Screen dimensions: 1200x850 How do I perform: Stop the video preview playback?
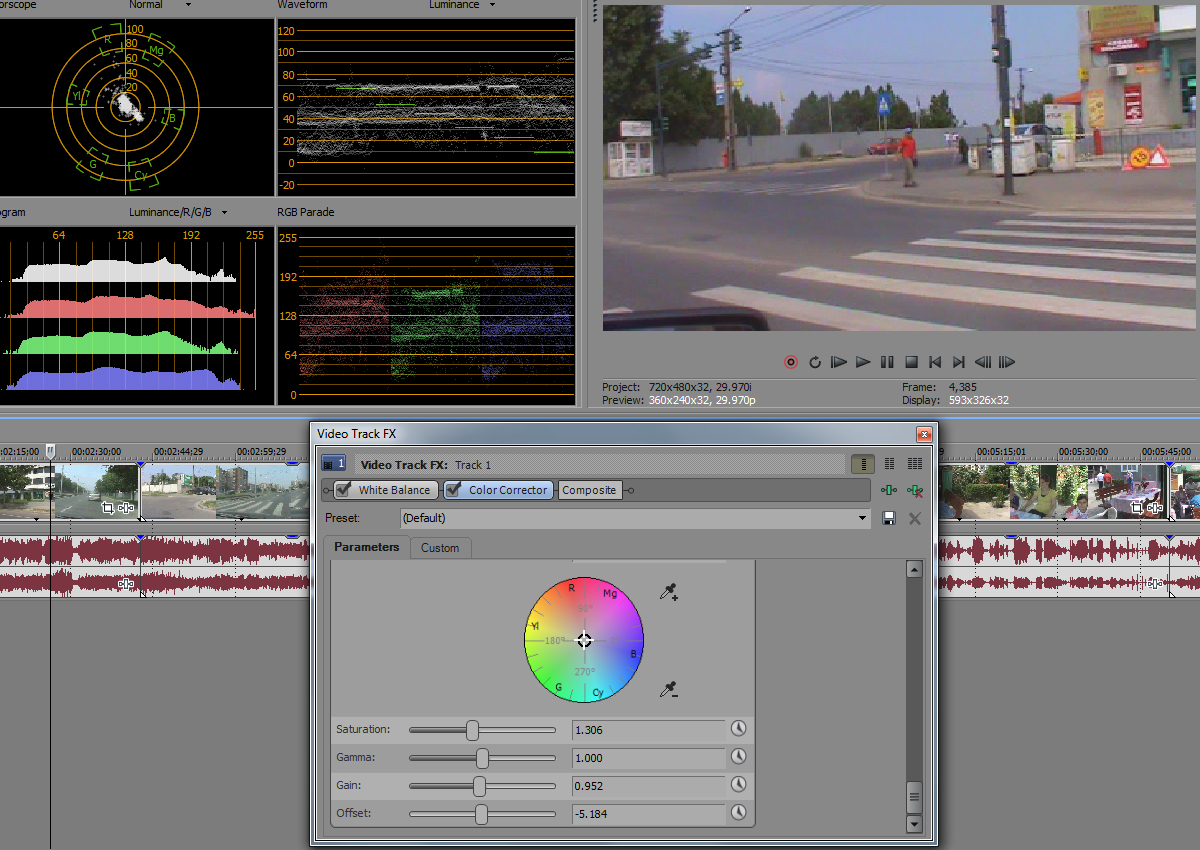coord(911,362)
